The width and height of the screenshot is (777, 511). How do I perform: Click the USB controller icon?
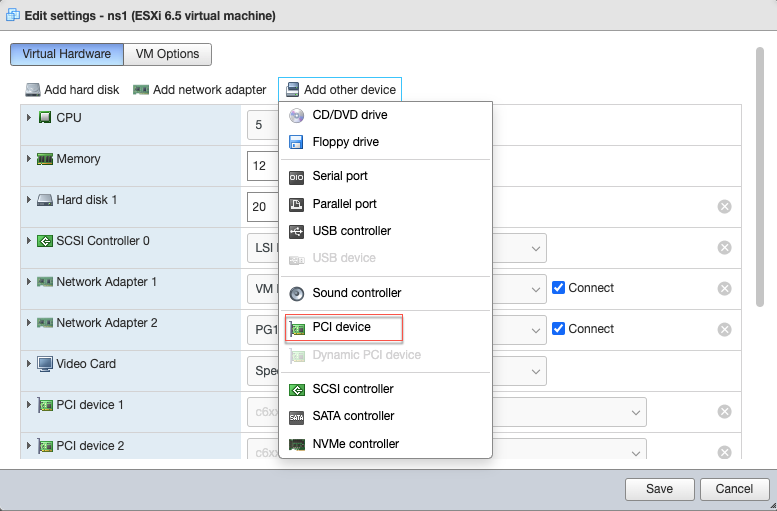point(296,231)
